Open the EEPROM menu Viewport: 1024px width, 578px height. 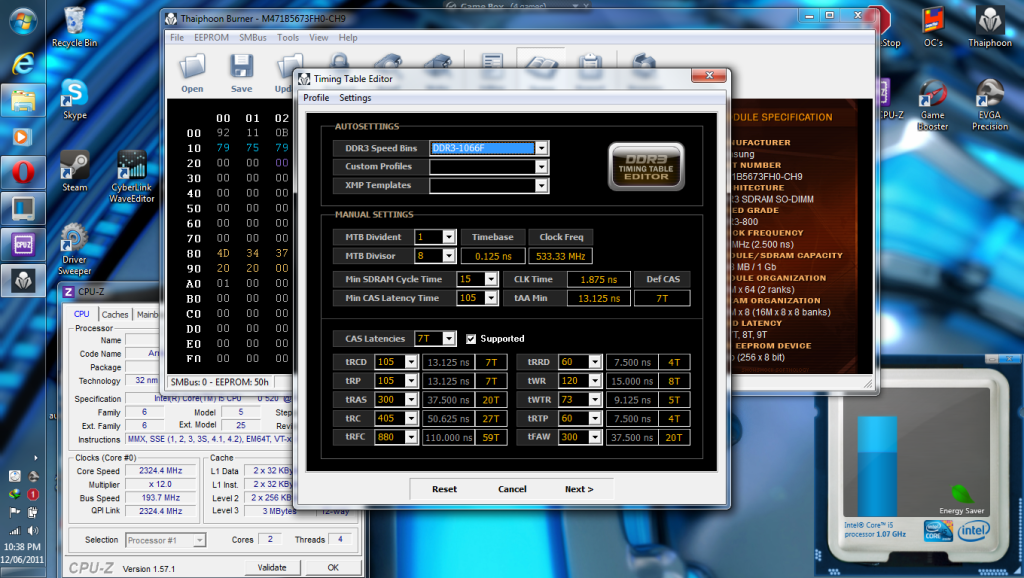pos(211,38)
